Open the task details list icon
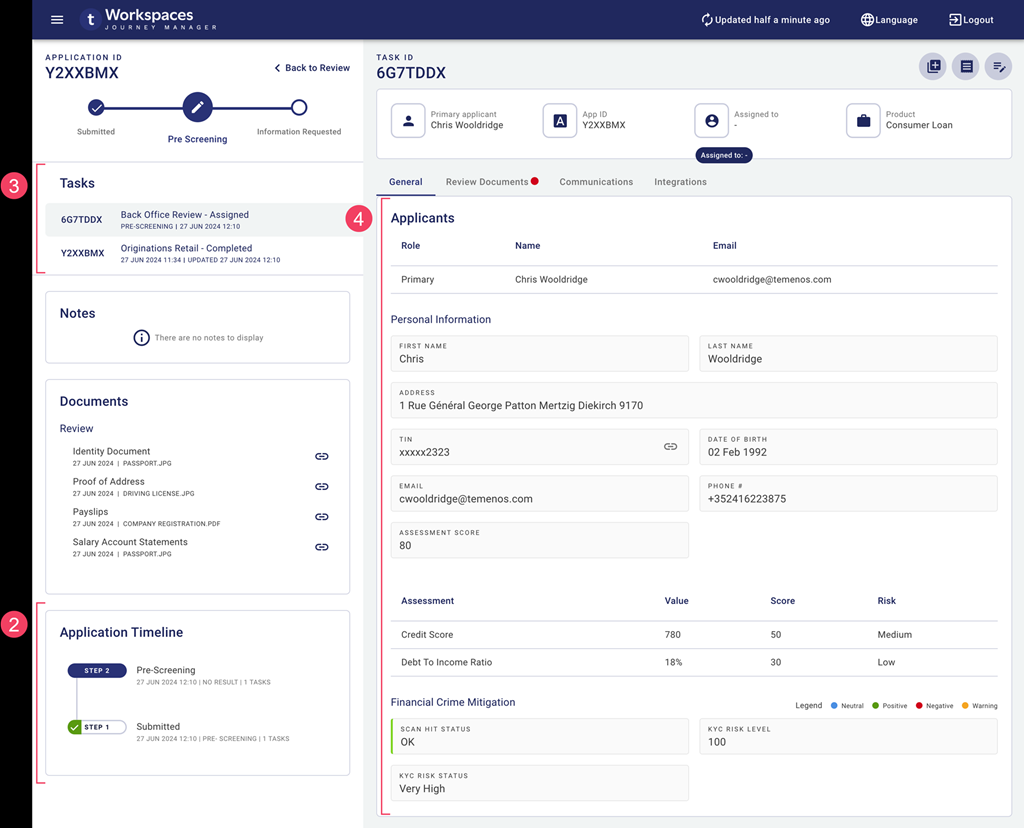Screen dimensions: 1024x828 [966, 67]
